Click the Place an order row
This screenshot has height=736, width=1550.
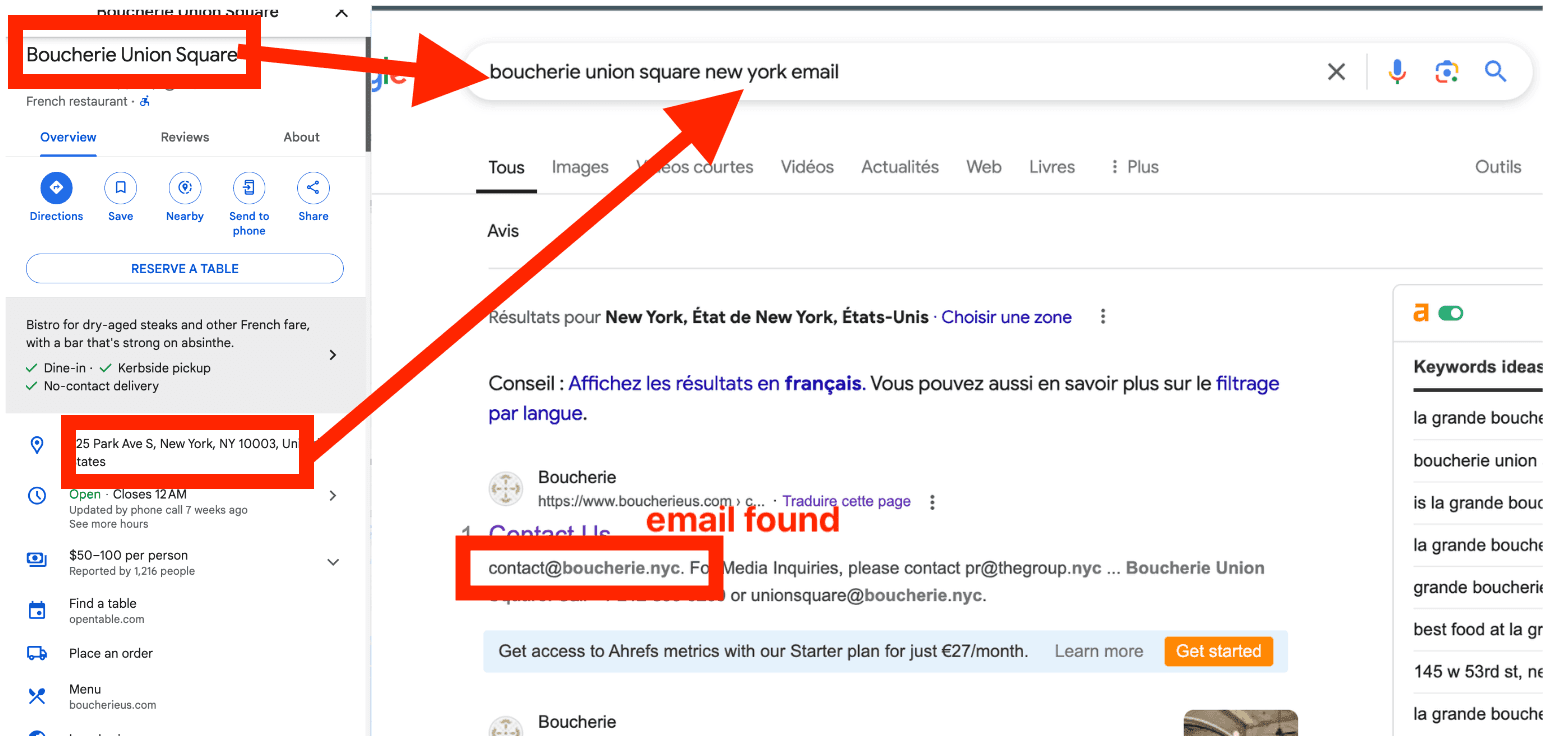coord(185,653)
